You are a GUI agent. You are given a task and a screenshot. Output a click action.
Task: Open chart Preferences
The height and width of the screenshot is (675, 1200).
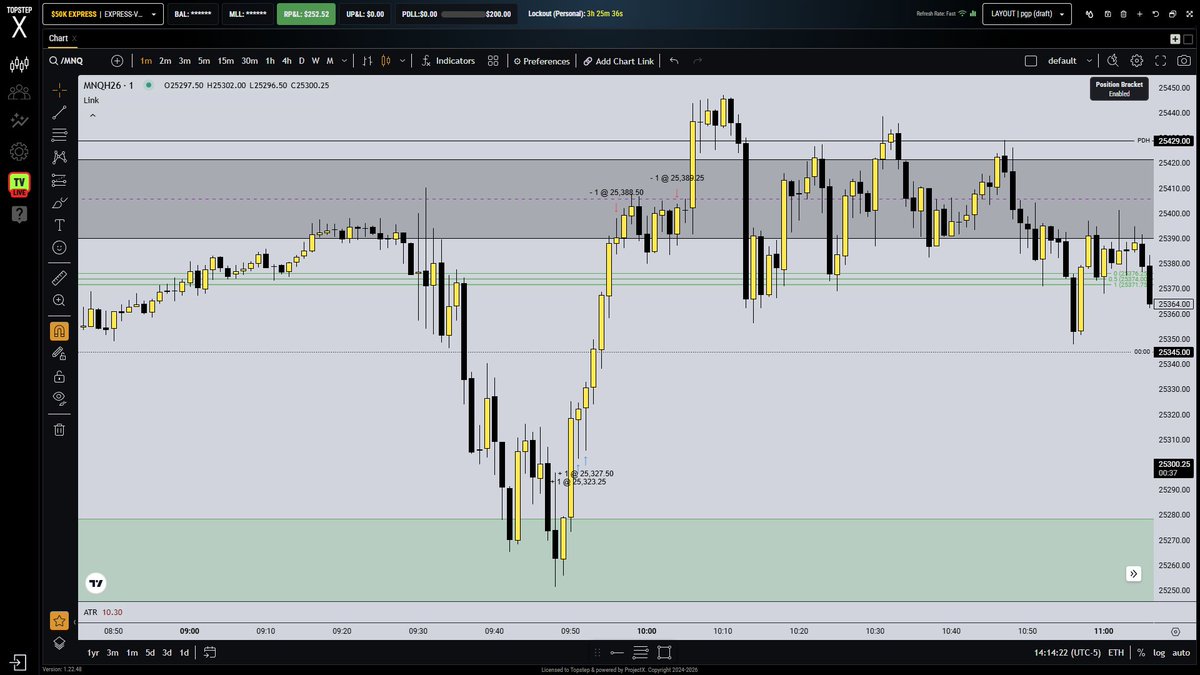click(x=541, y=61)
